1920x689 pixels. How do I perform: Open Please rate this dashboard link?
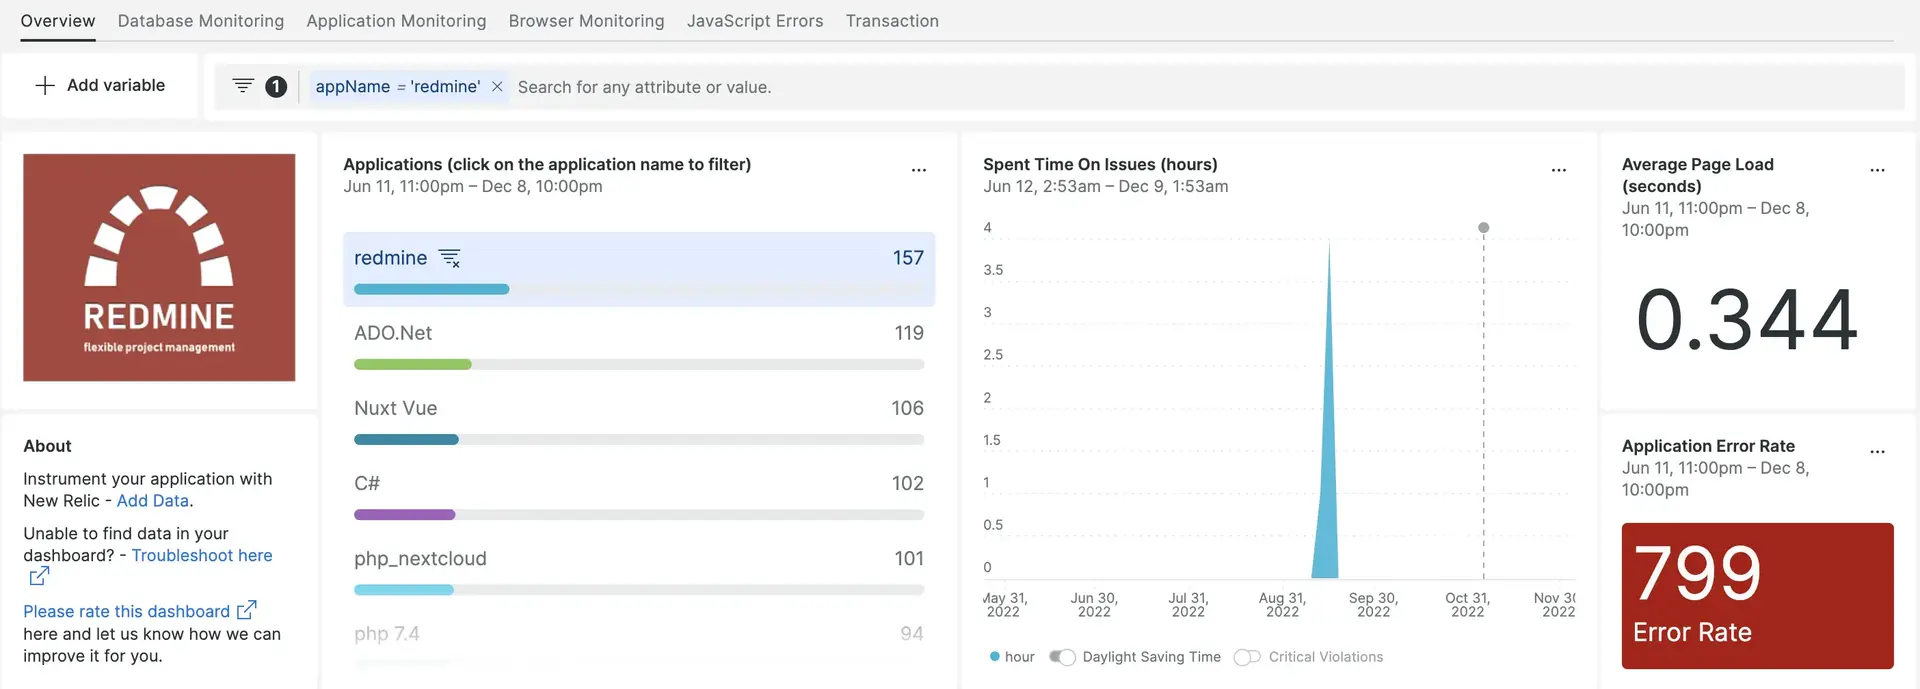tap(127, 612)
